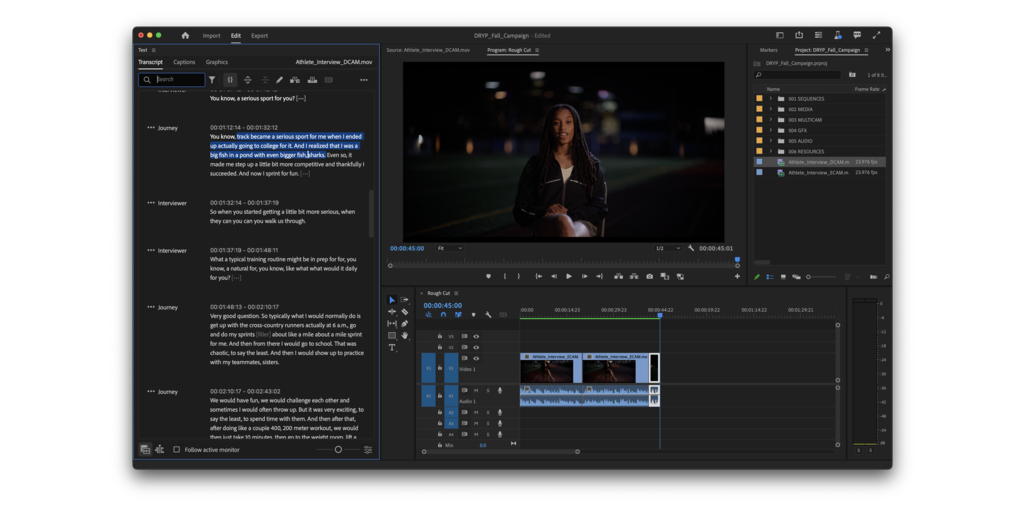
Task: Click the transcript filter funnel icon
Action: [x=212, y=80]
